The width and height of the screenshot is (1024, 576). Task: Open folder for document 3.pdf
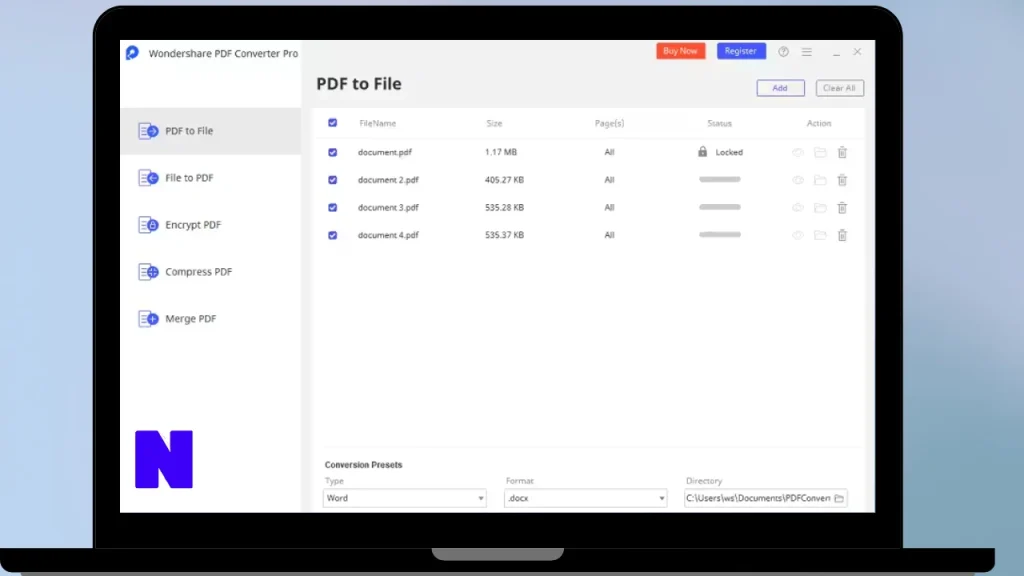[820, 208]
